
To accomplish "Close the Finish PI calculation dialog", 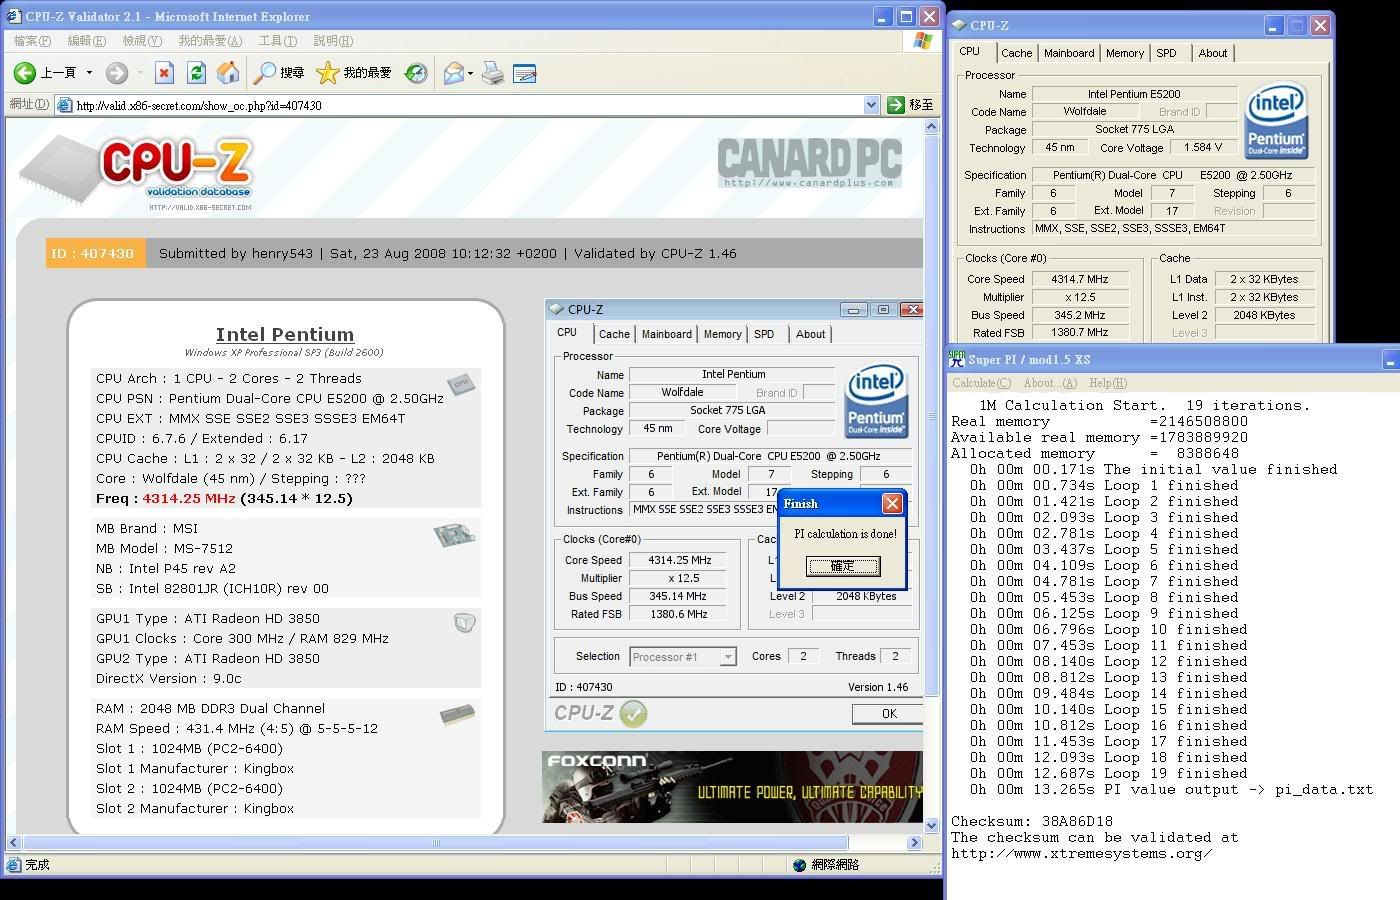I will 892,503.
